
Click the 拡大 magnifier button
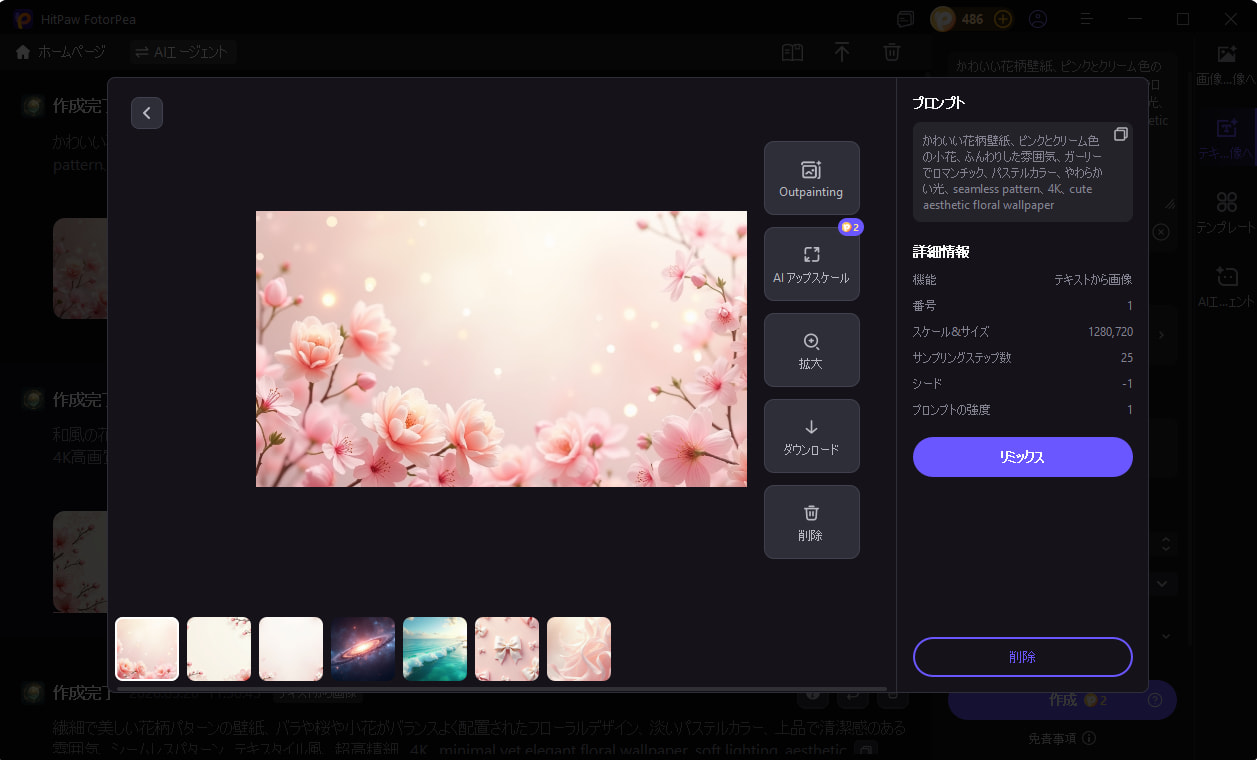(811, 350)
